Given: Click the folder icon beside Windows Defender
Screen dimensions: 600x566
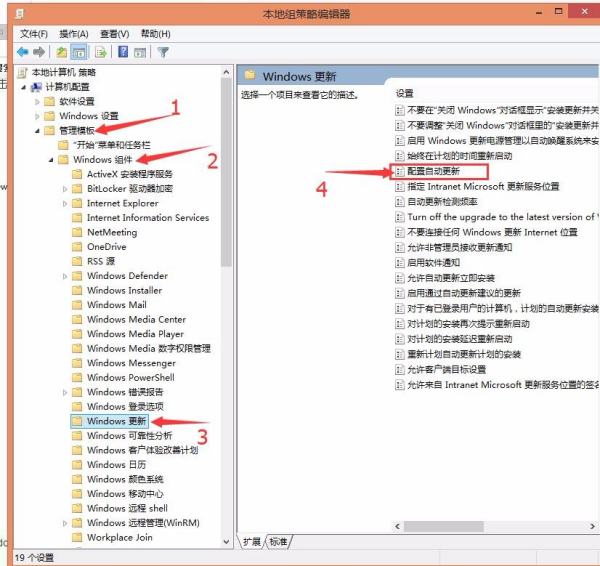Looking at the screenshot, I should coord(77,276).
